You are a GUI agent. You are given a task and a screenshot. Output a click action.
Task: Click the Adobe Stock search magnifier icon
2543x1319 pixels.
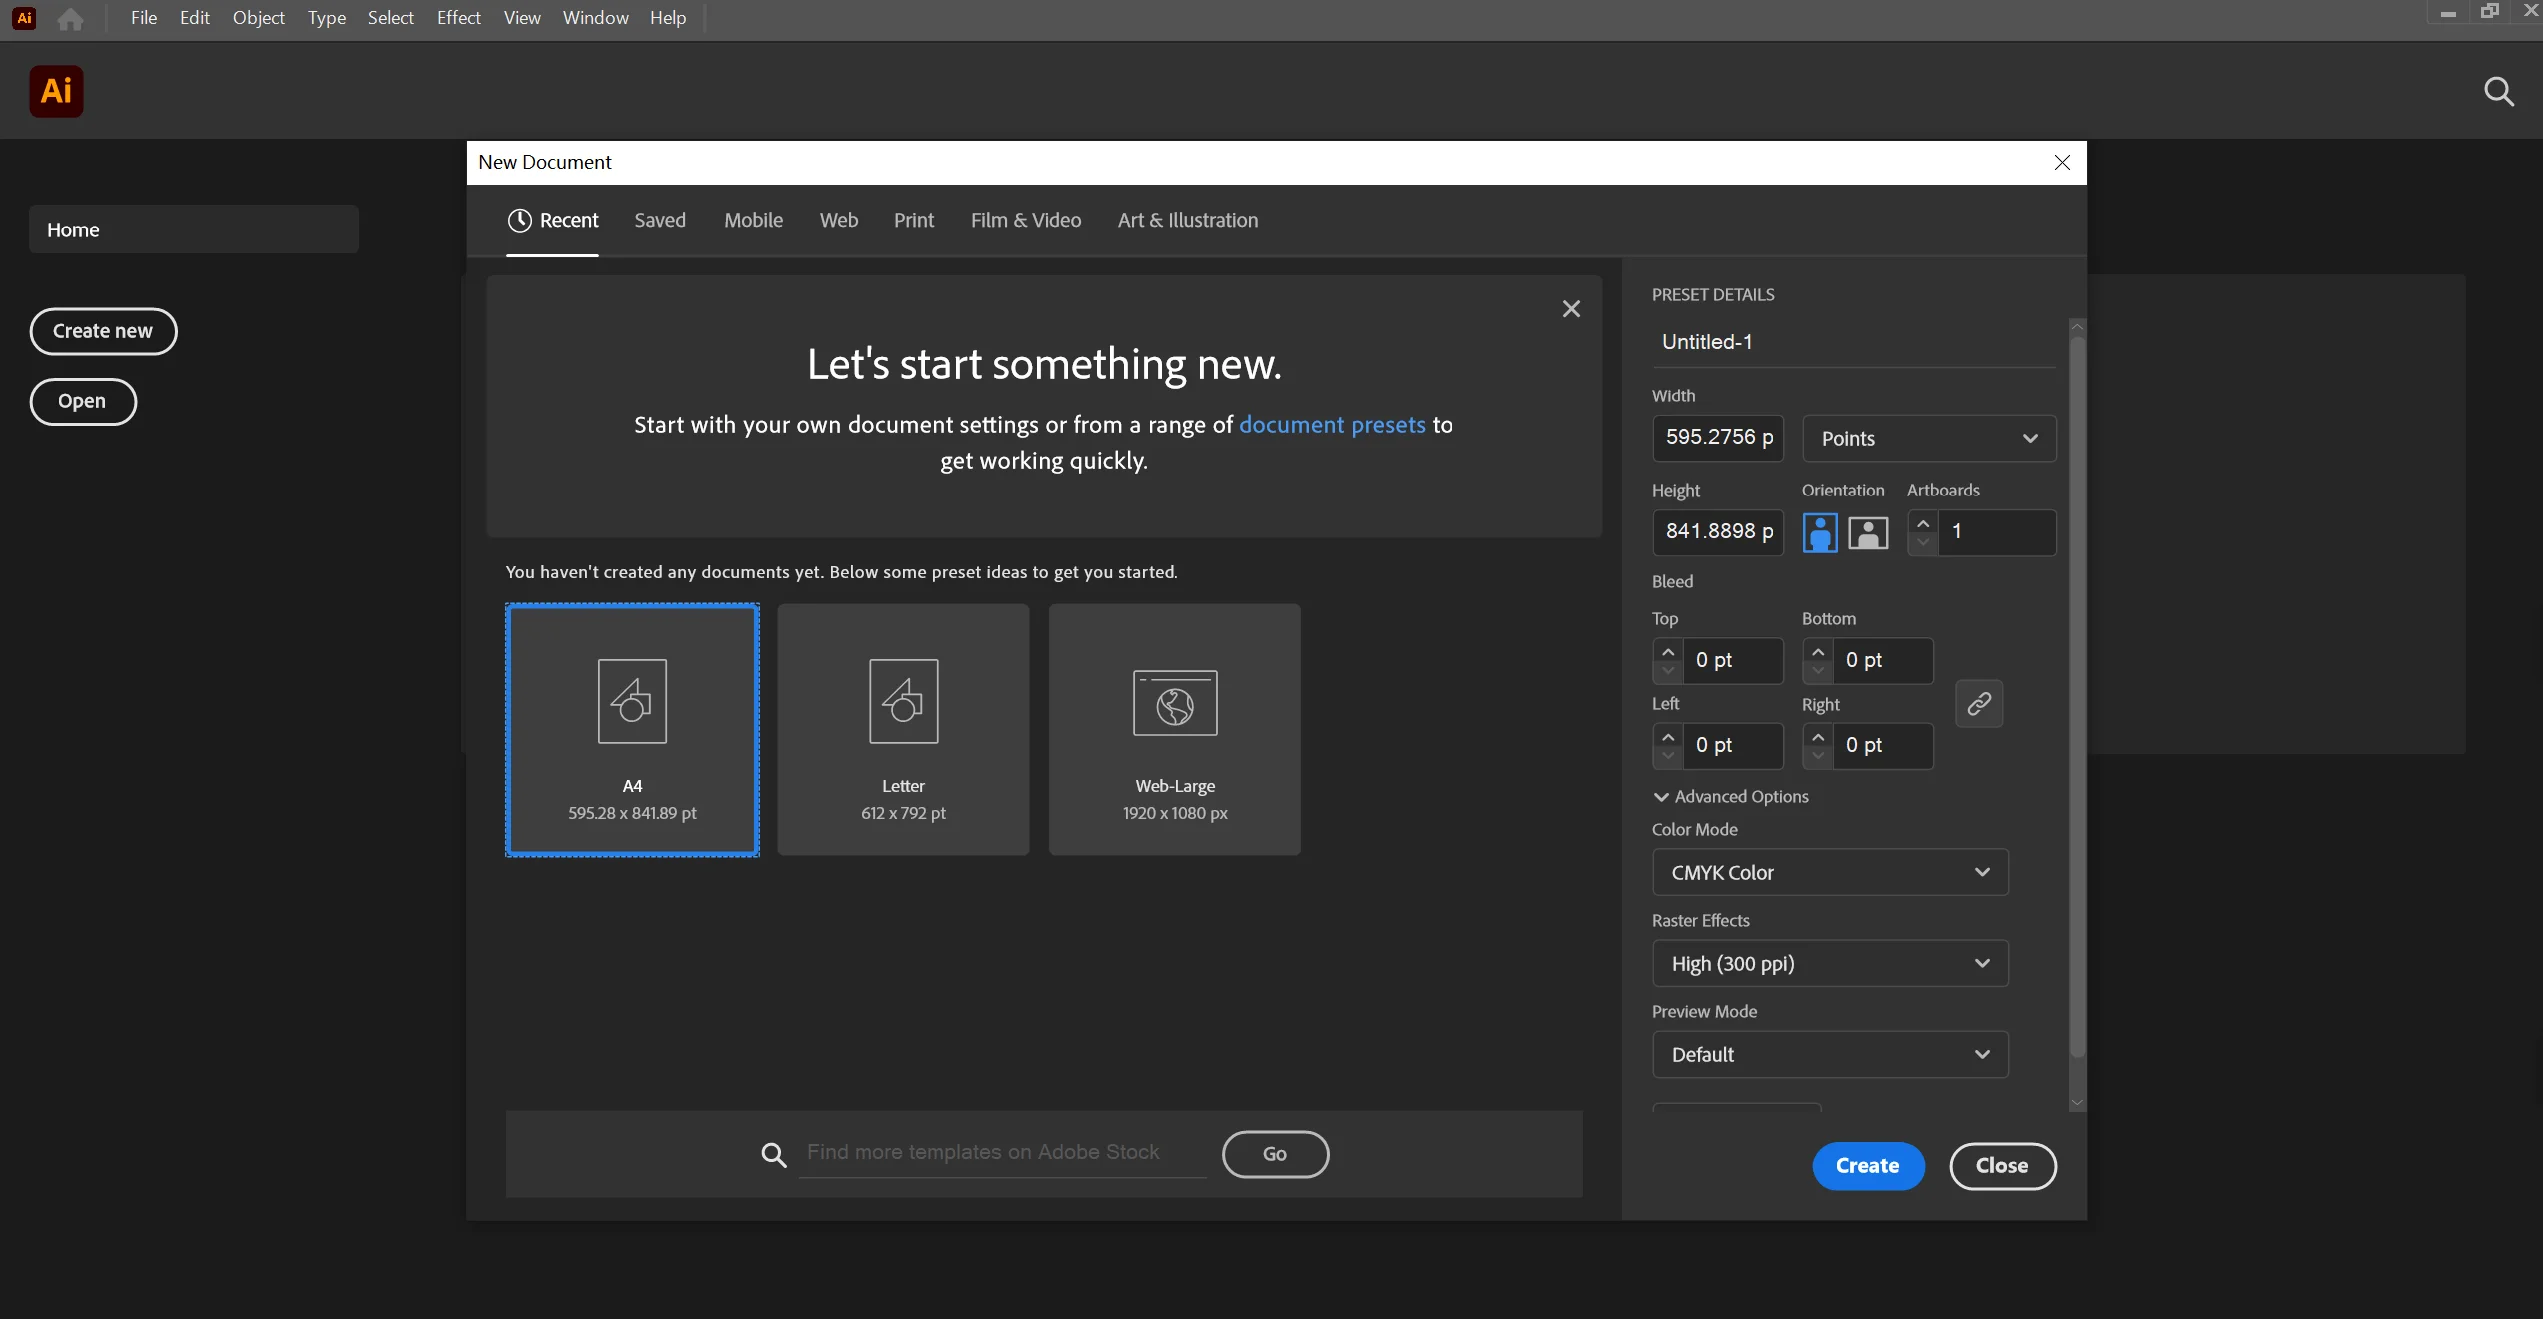click(773, 1155)
